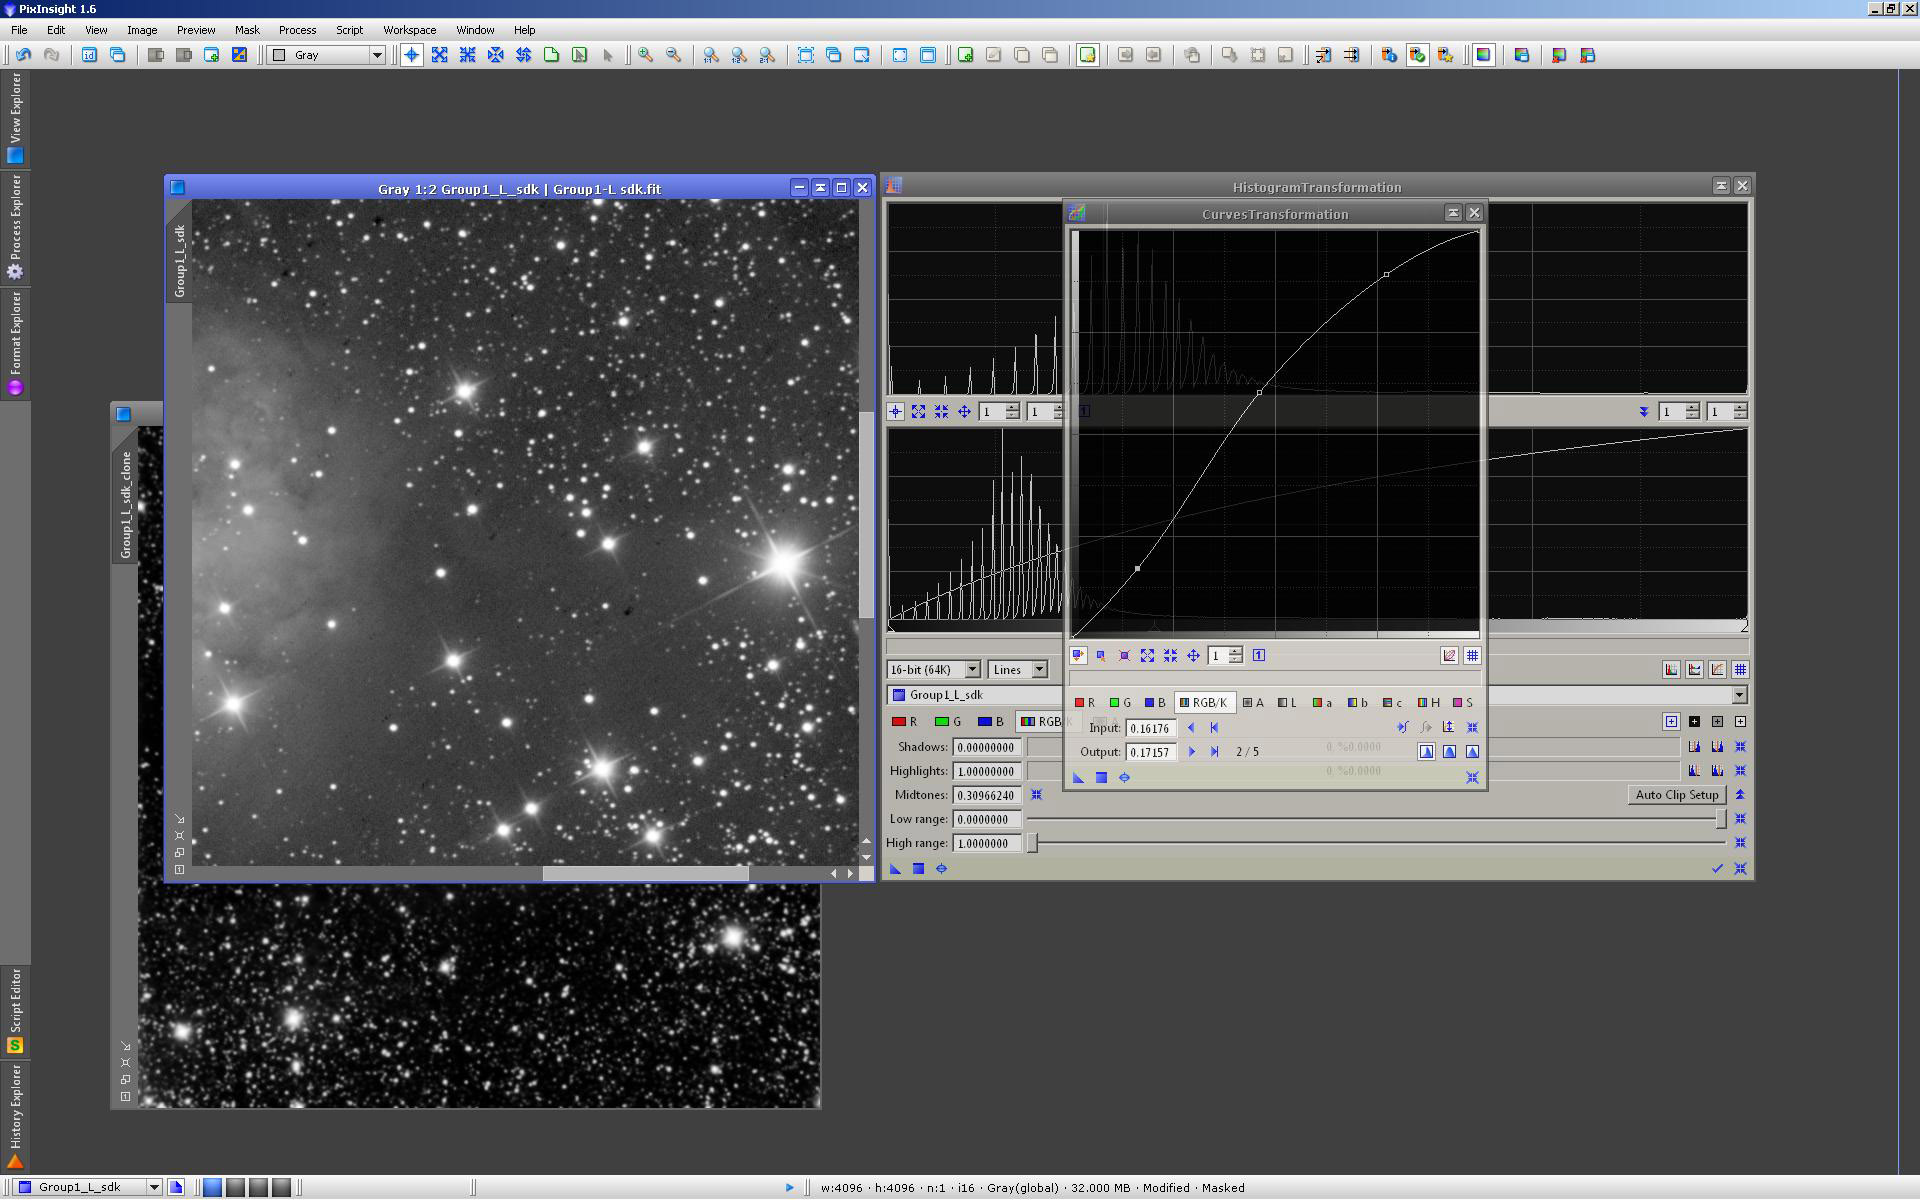1920x1200 pixels.
Task: Click Zoom In mode icon in CurvesTransformation
Action: coord(1147,656)
